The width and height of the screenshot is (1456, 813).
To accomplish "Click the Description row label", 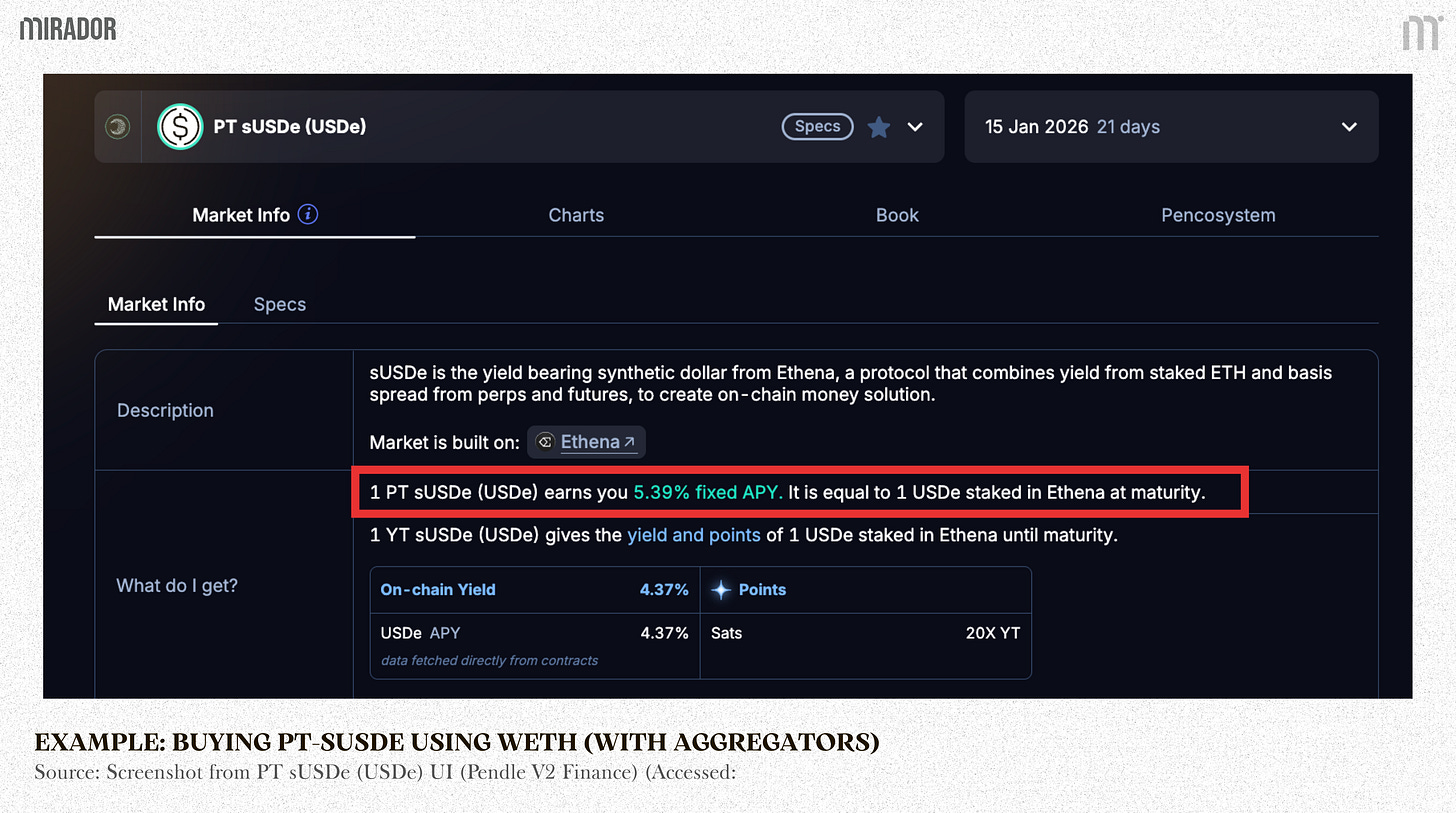I will pos(165,410).
